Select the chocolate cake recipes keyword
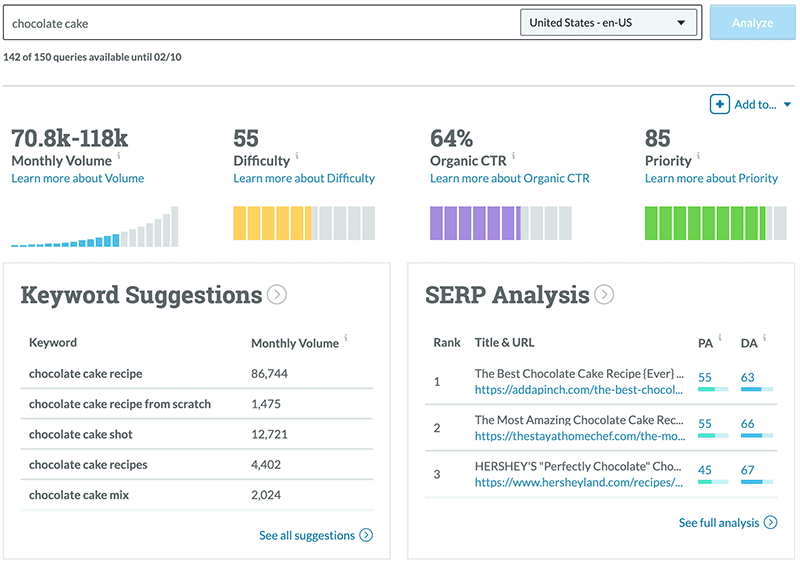 click(x=88, y=464)
